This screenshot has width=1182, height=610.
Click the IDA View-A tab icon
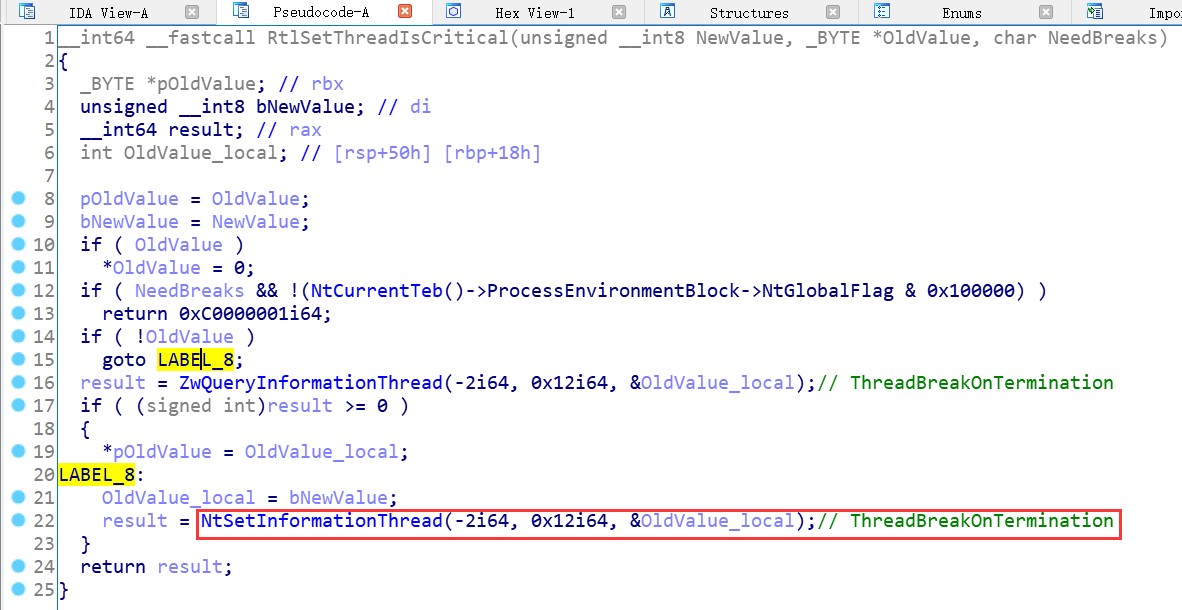(x=27, y=12)
